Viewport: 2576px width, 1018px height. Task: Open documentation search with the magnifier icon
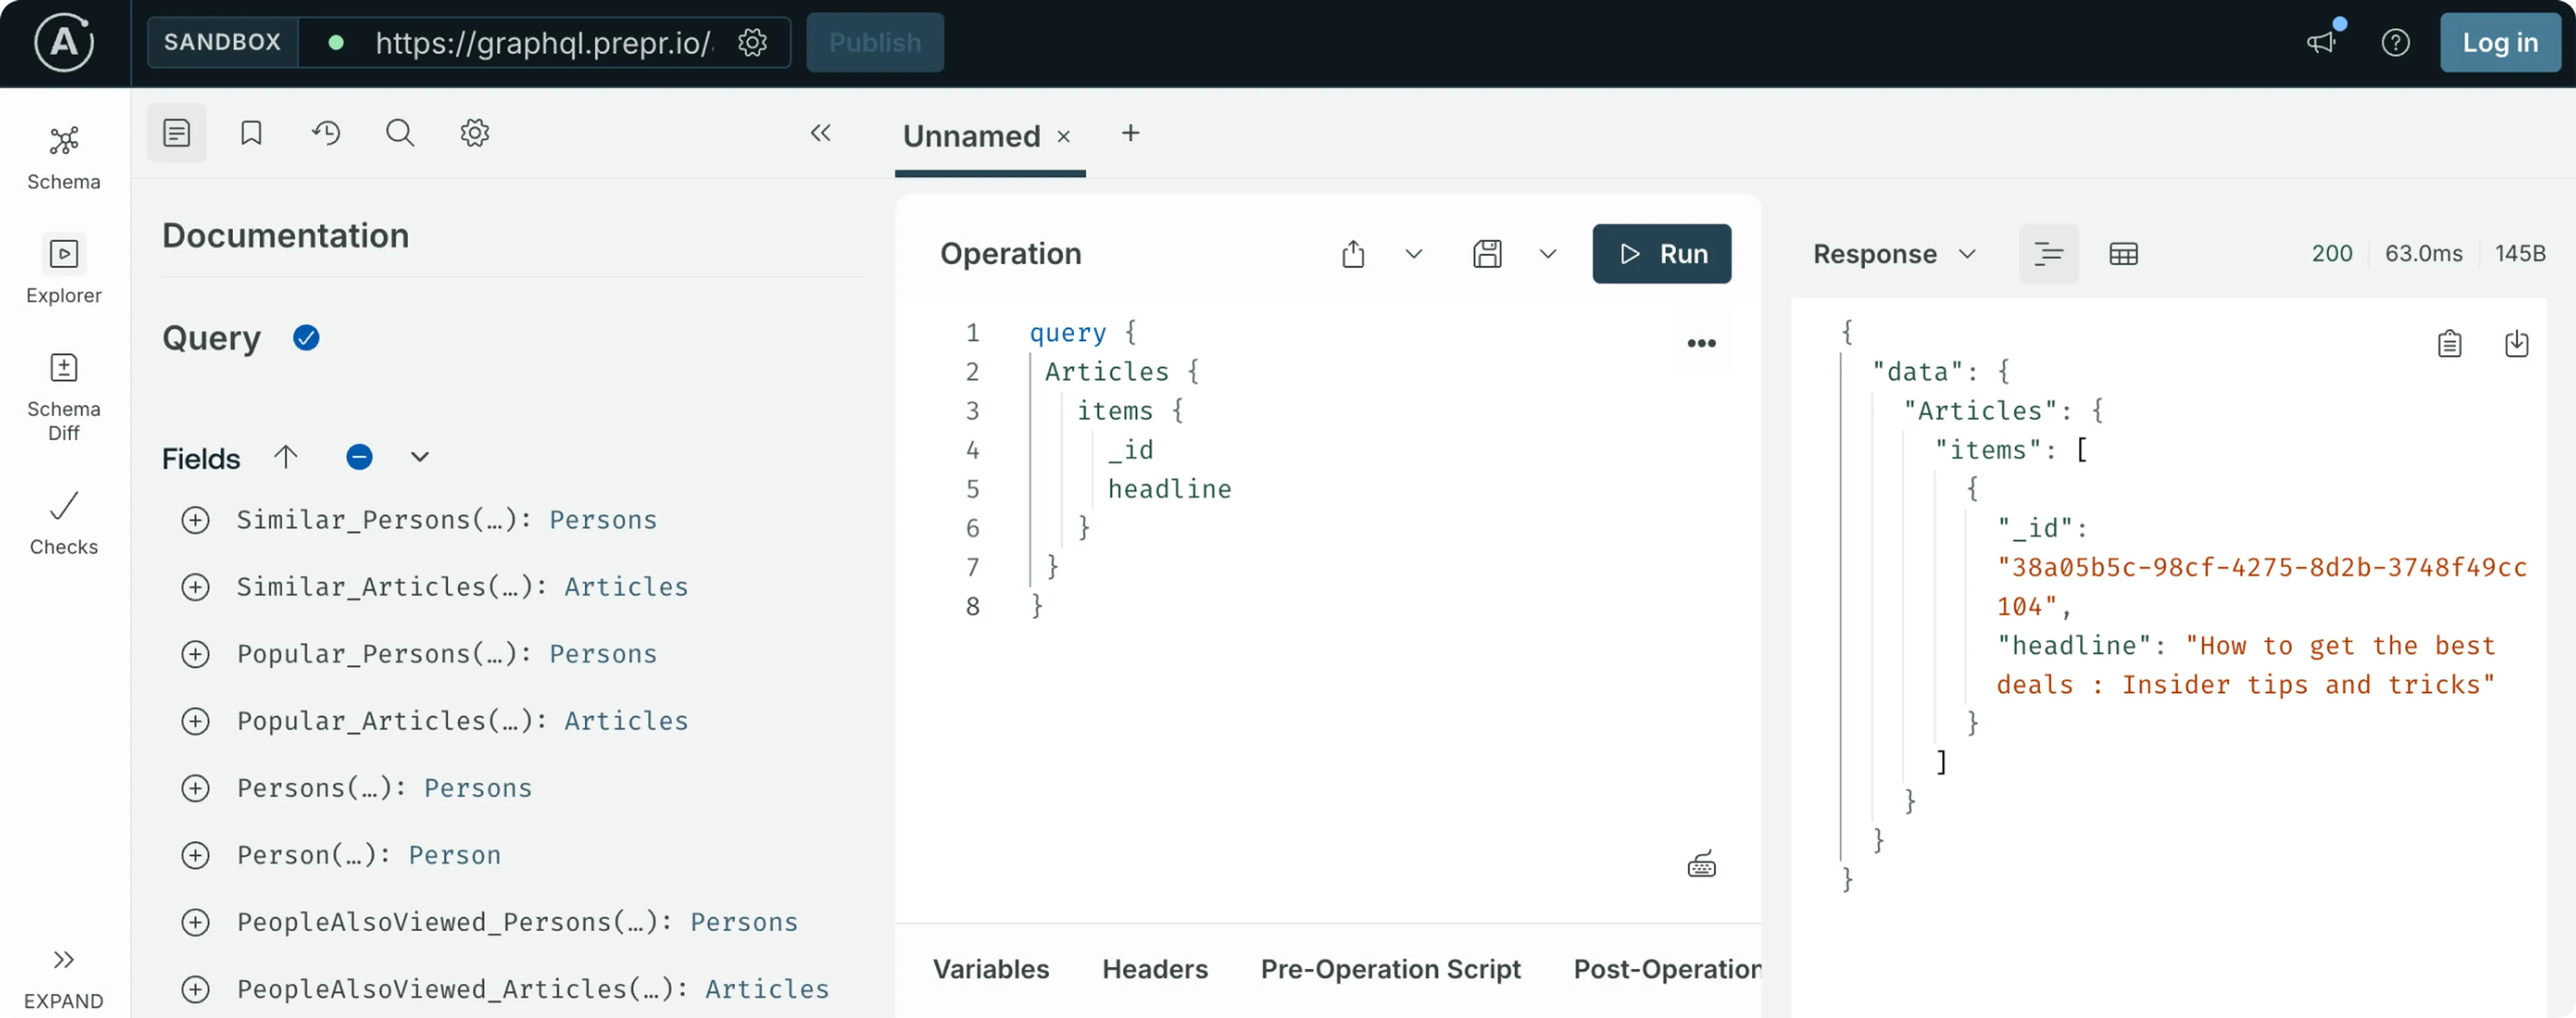tap(399, 133)
